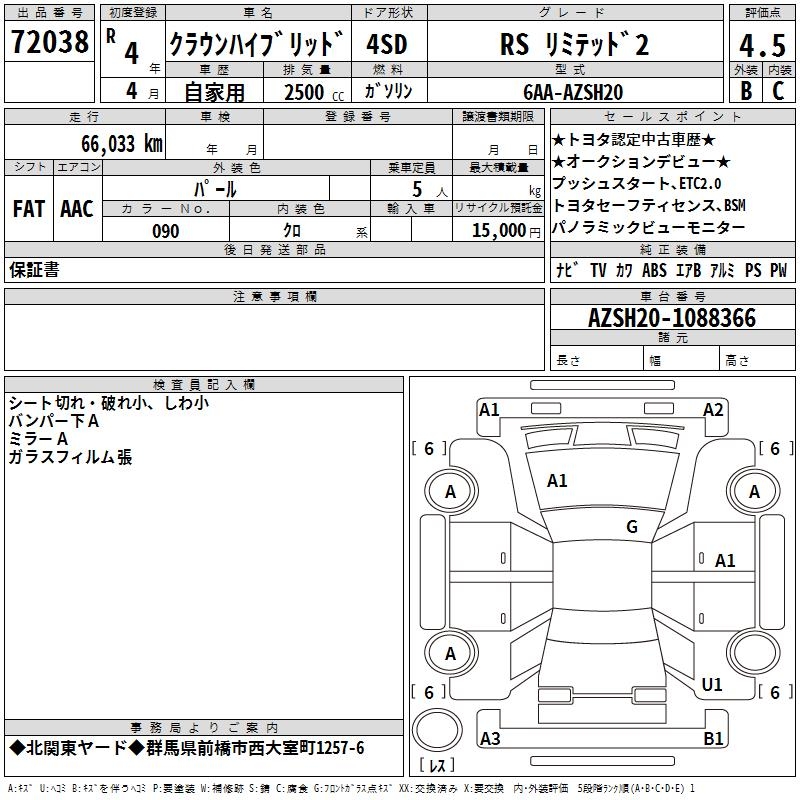The image size is (800, 800).
Task: Click inspector note ガラスフィルム張
Action: (x=70, y=457)
